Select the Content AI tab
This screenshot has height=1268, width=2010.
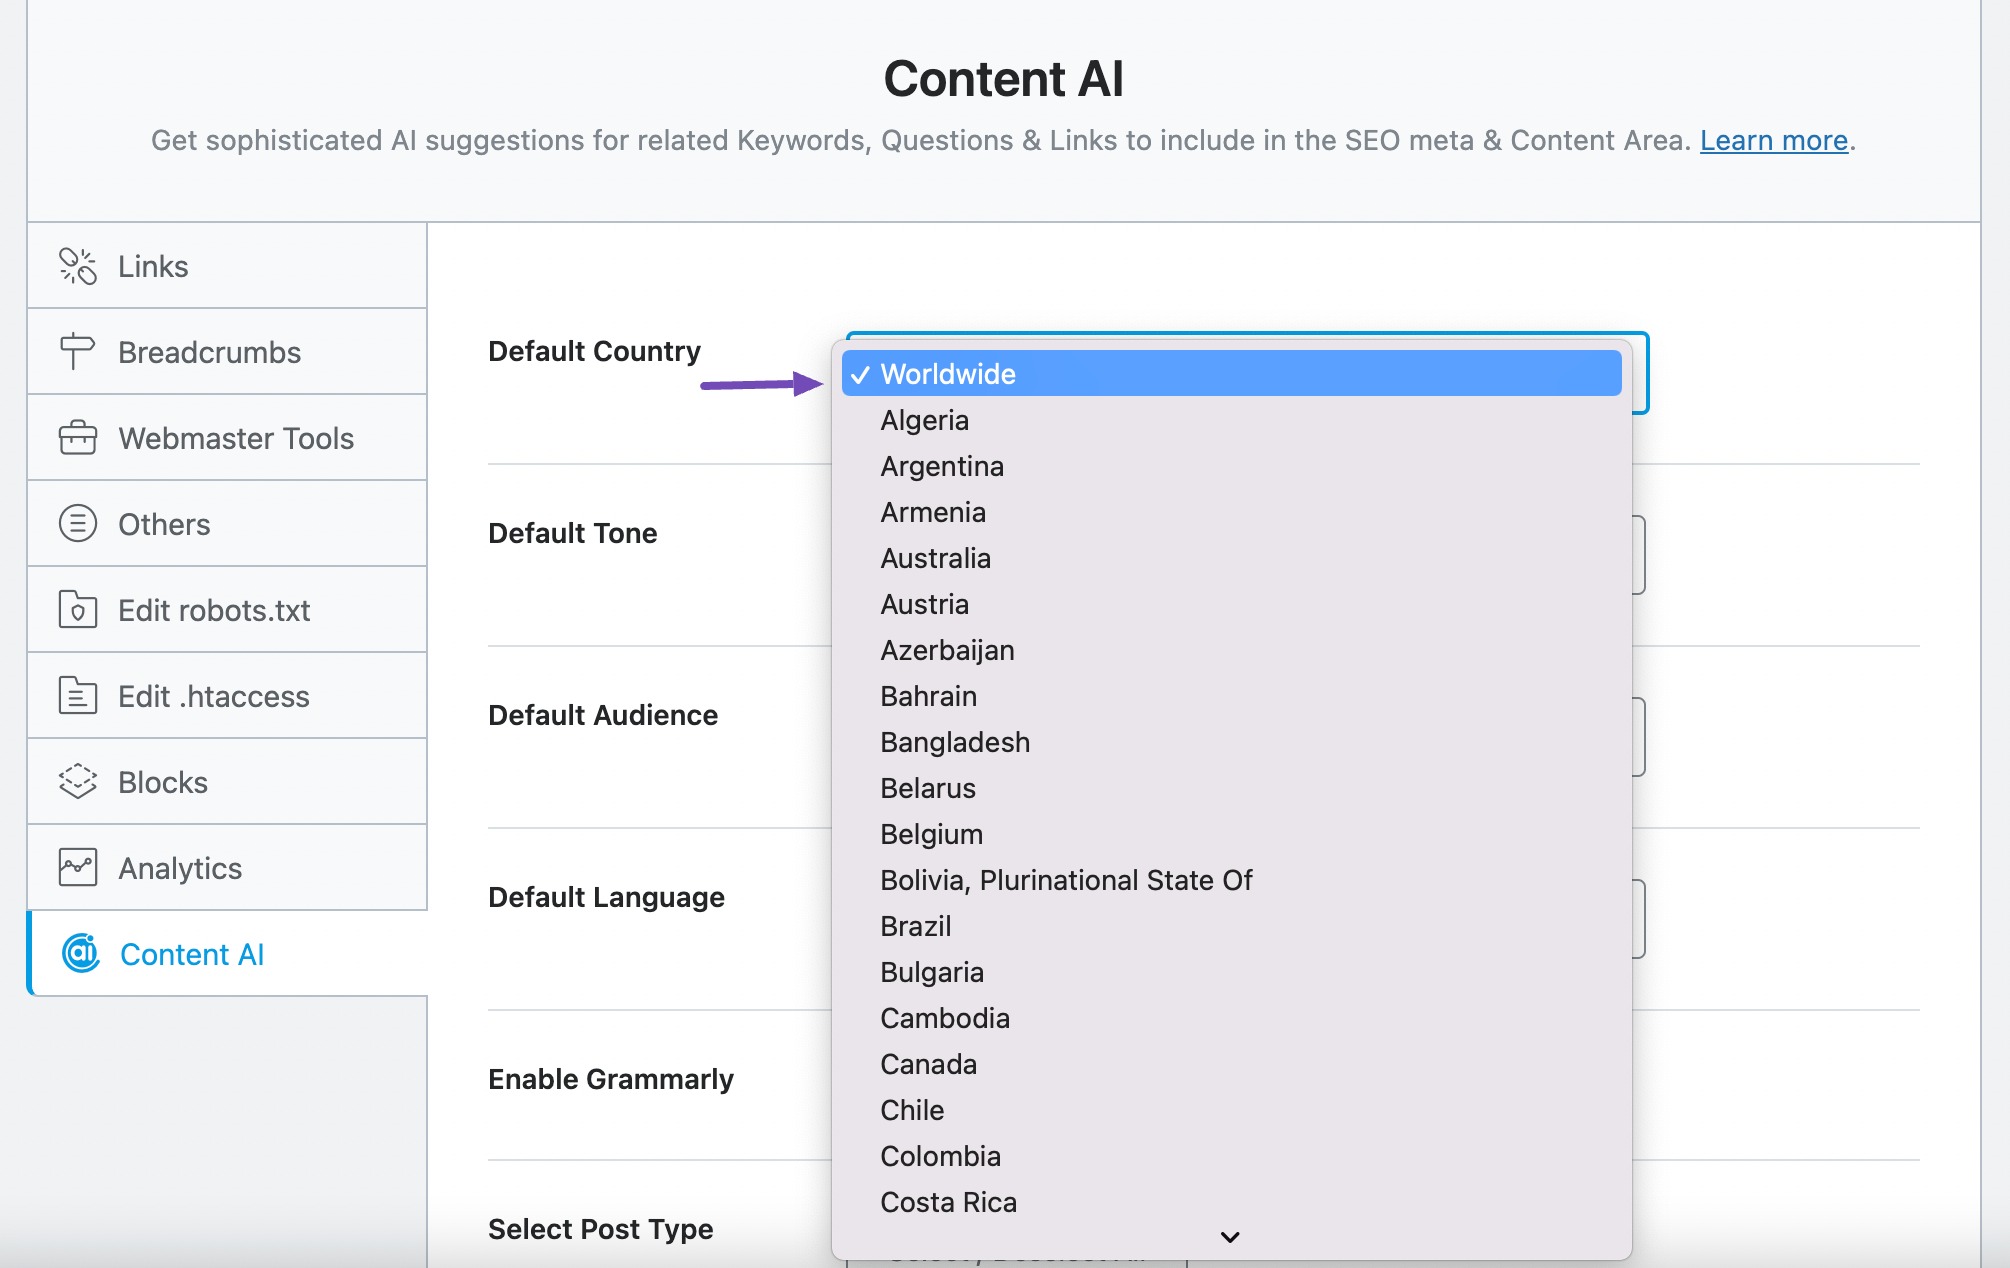227,954
